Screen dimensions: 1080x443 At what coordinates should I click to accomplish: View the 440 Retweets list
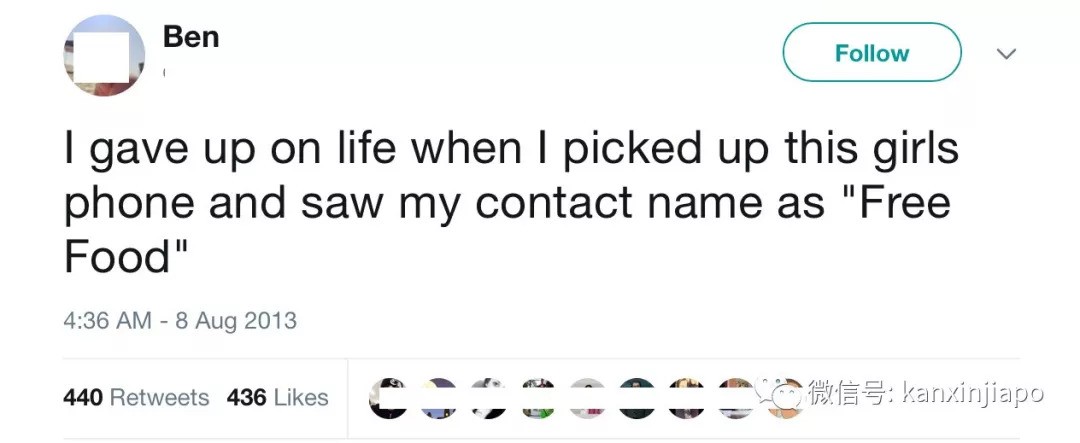click(x=136, y=397)
